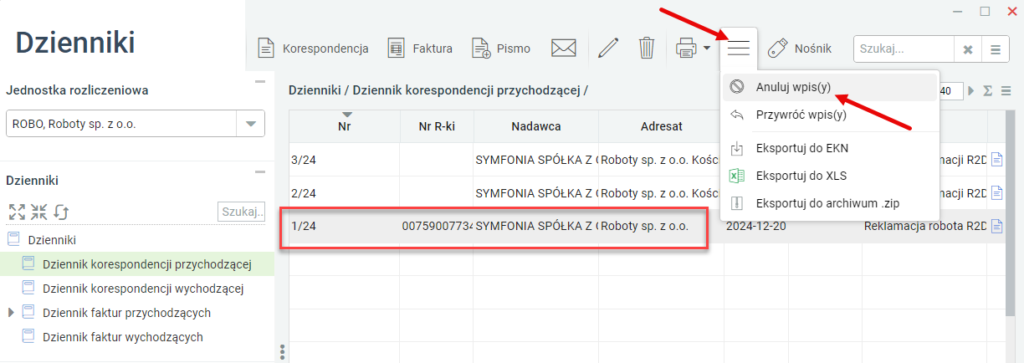Click the trash delete icon
Image resolution: width=1024 pixels, height=363 pixels.
tap(646, 48)
